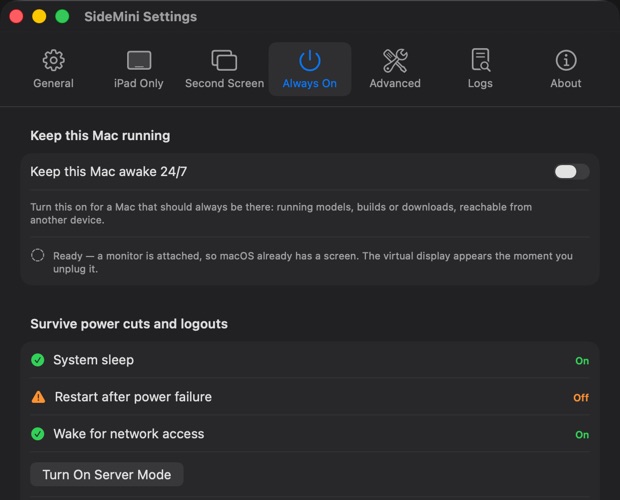Click the System sleep row label

point(94,360)
